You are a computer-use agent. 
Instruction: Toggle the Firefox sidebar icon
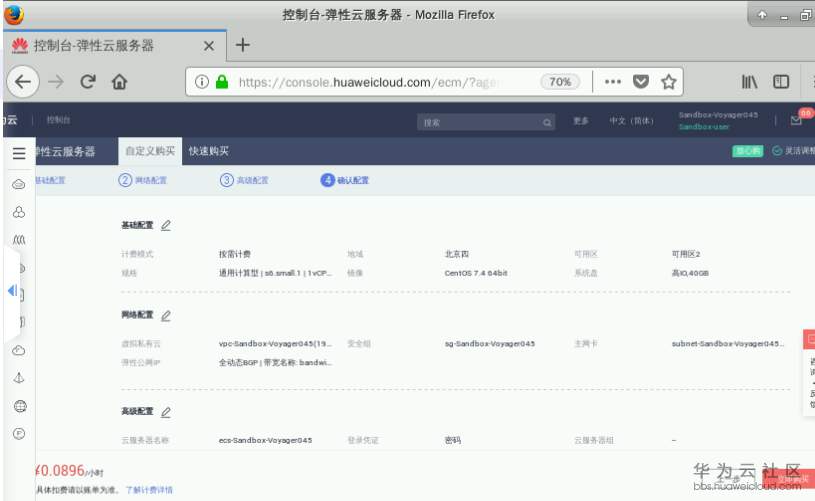[781, 82]
